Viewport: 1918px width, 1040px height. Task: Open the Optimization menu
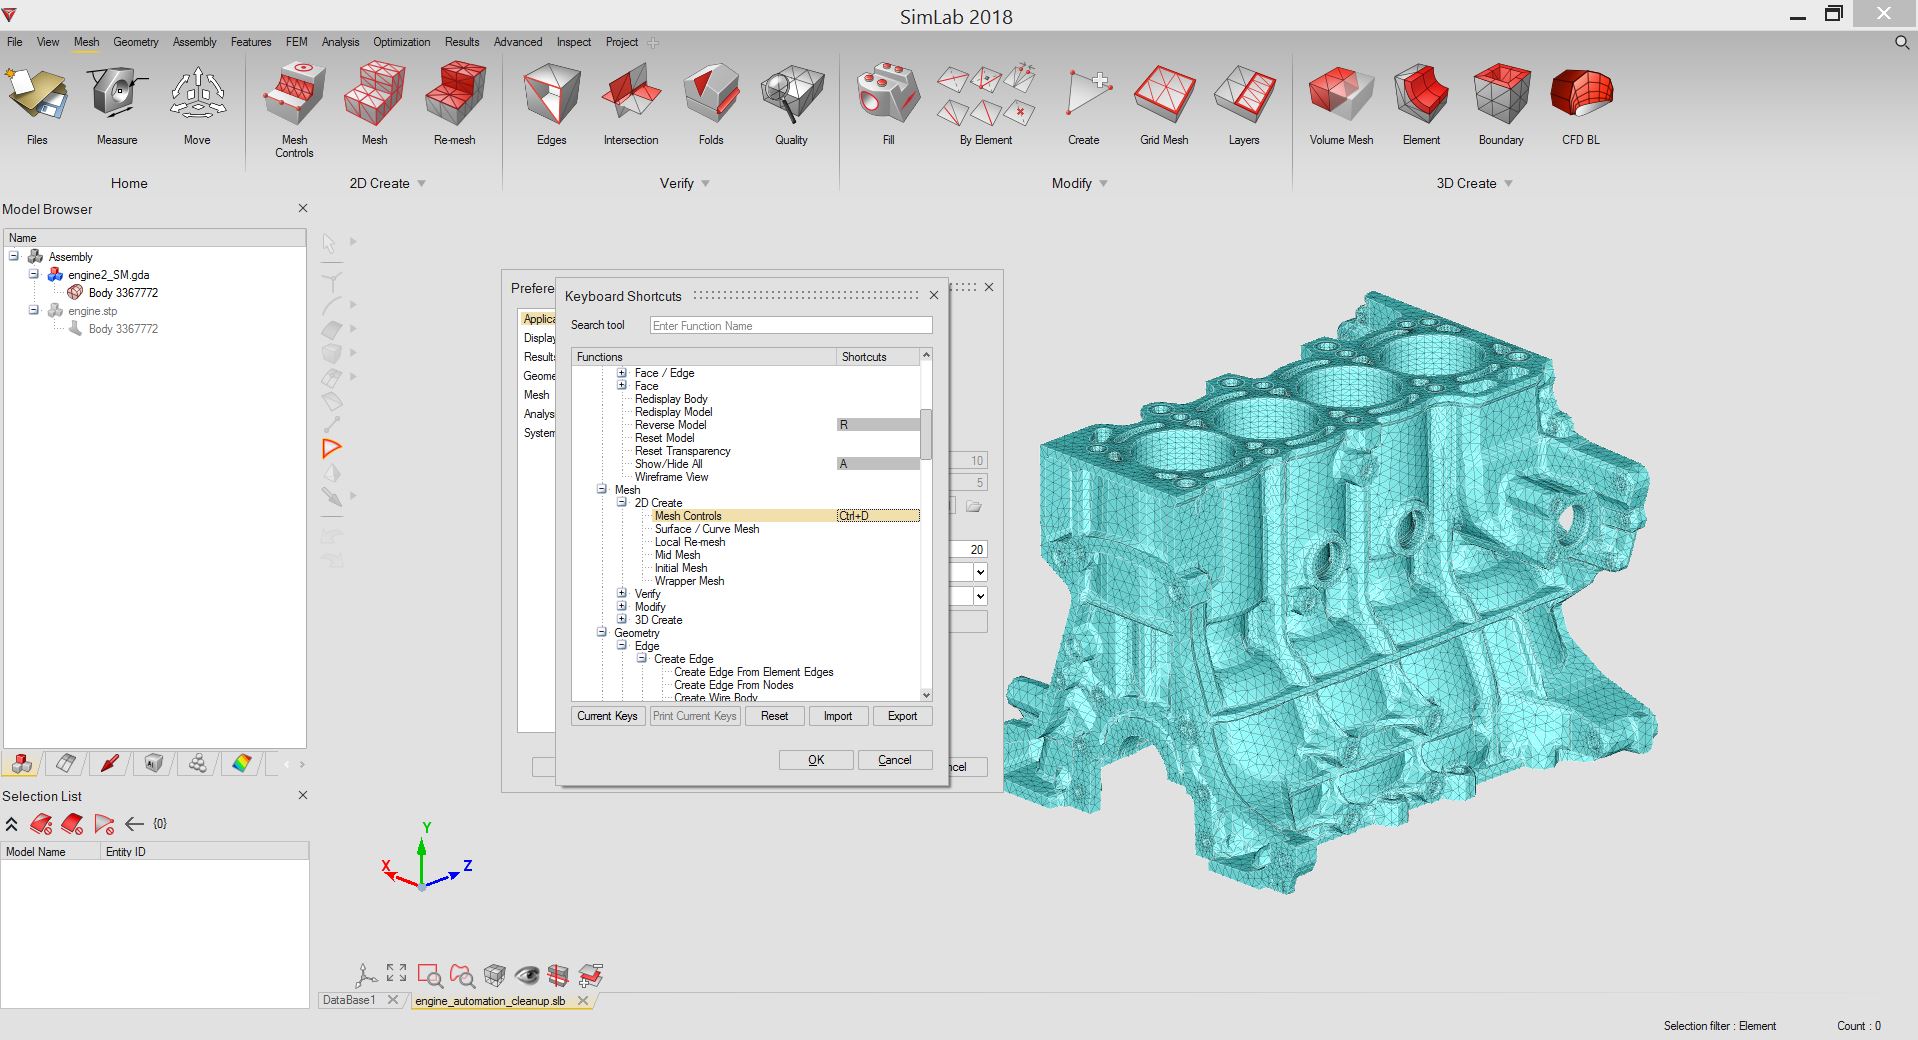pos(401,42)
